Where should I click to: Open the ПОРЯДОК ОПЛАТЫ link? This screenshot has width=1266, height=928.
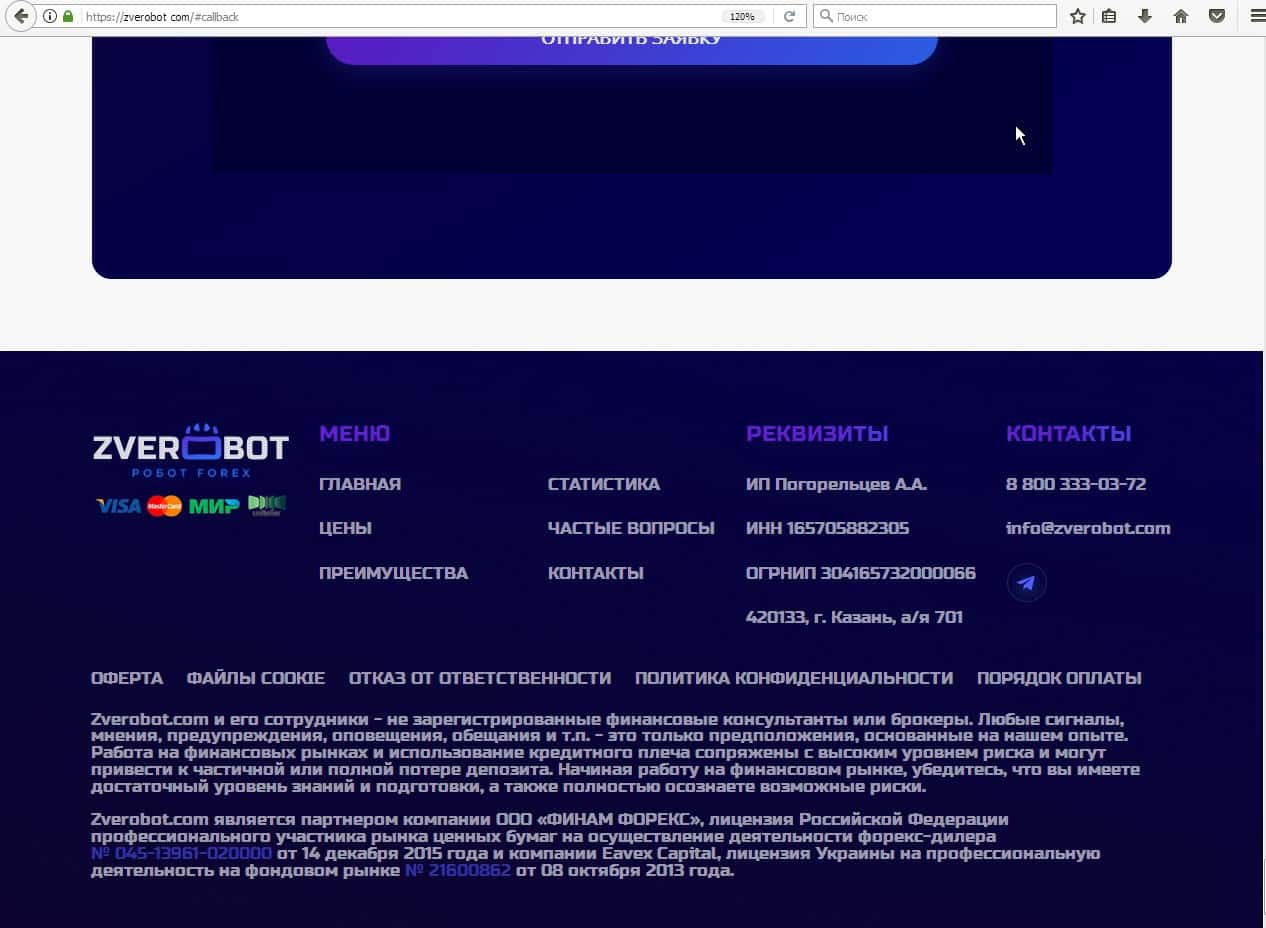(1059, 678)
